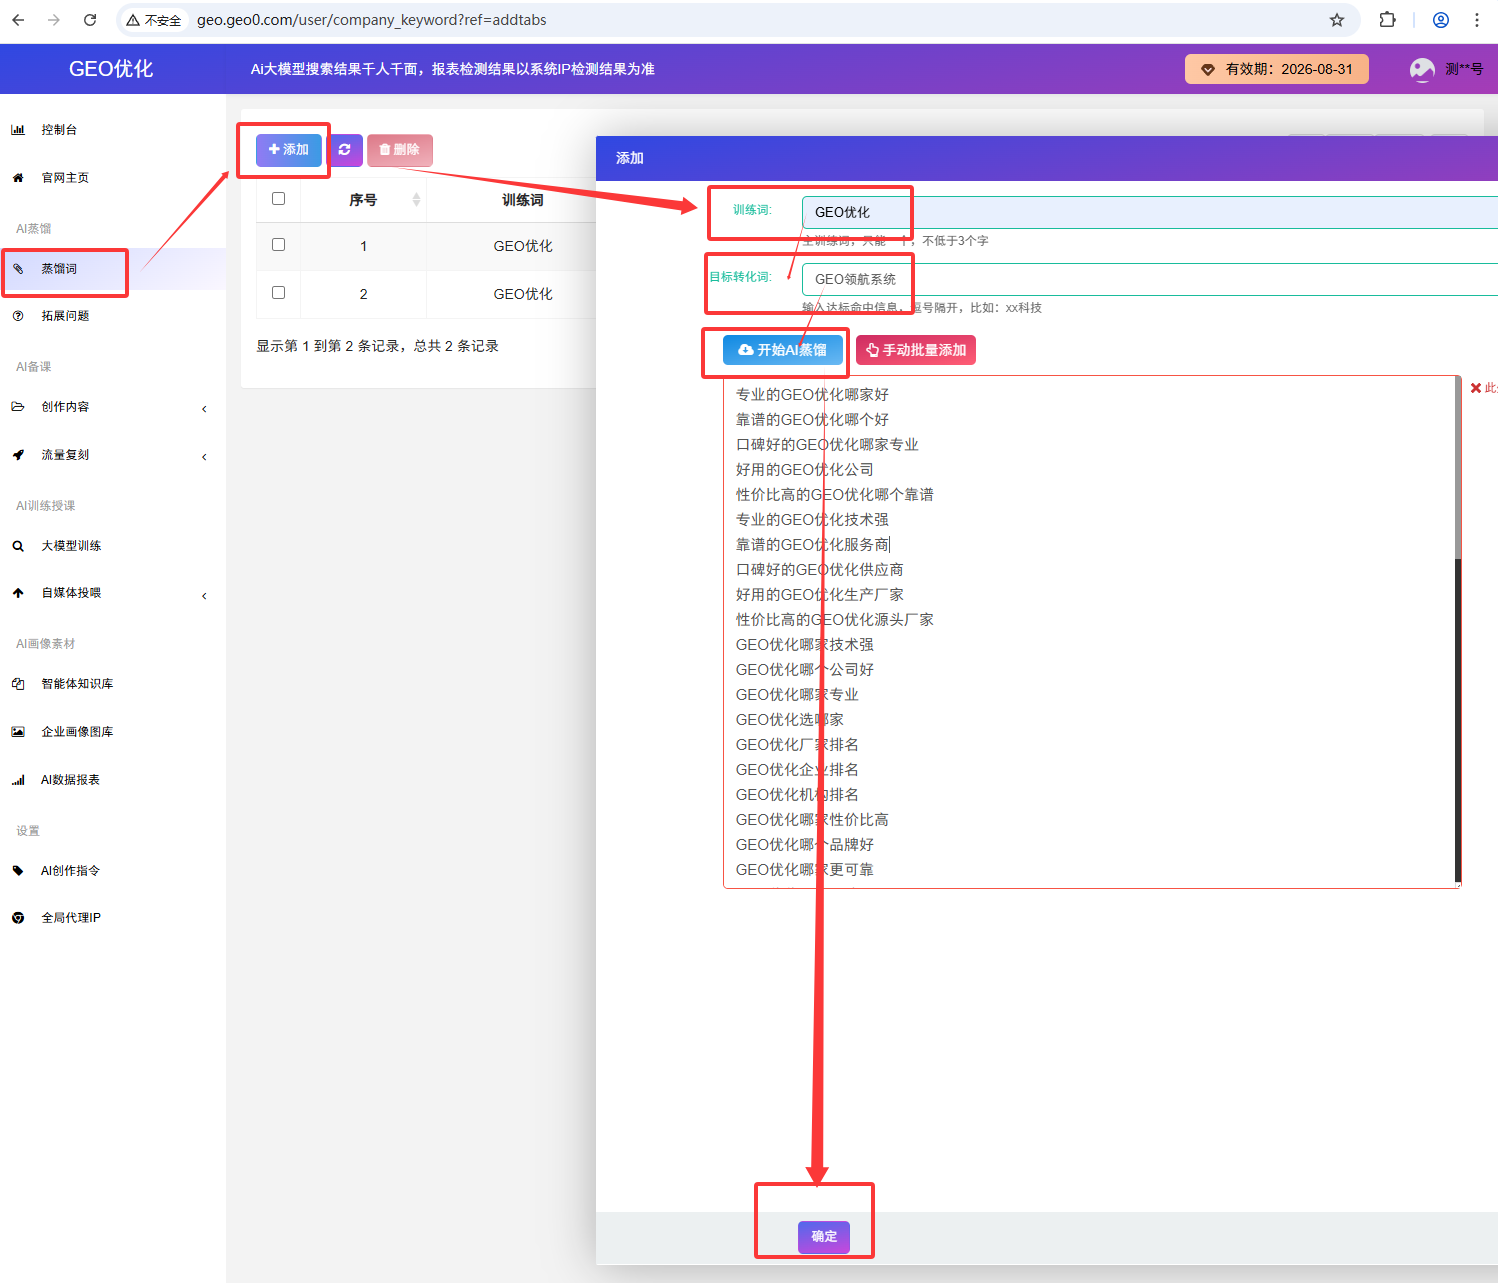Open AI数据报表 in sidebar

(x=70, y=780)
